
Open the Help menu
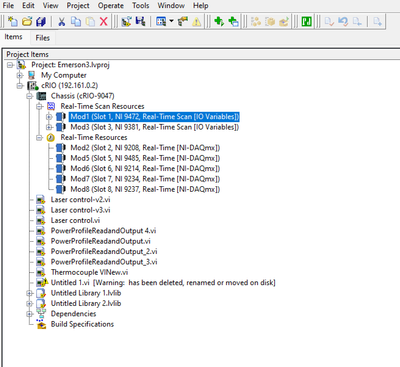(x=201, y=6)
